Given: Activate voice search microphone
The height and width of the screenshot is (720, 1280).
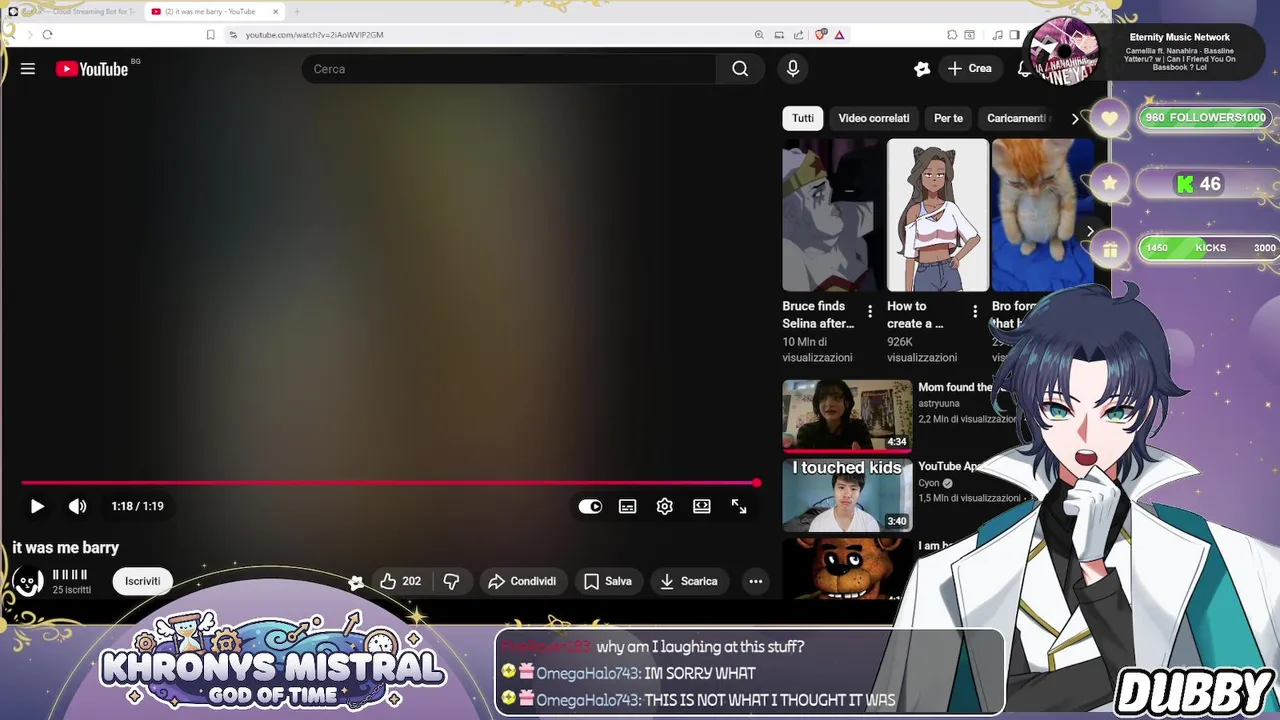Looking at the screenshot, I should click(x=793, y=69).
